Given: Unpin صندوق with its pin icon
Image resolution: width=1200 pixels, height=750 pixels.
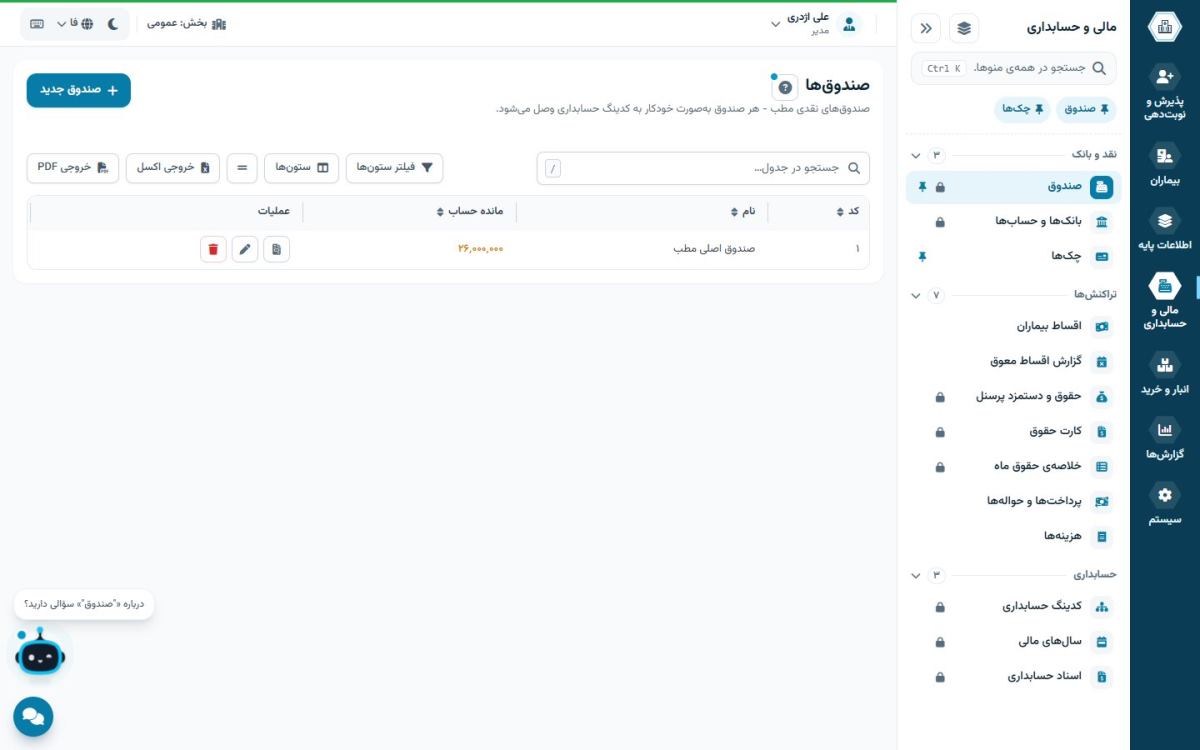Looking at the screenshot, I should click(922, 187).
